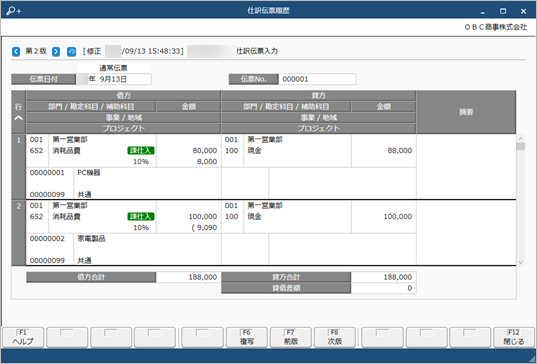The width and height of the screenshot is (537, 364).
Task: Click scrollbar down arrow of entry list
Action: pos(521,263)
